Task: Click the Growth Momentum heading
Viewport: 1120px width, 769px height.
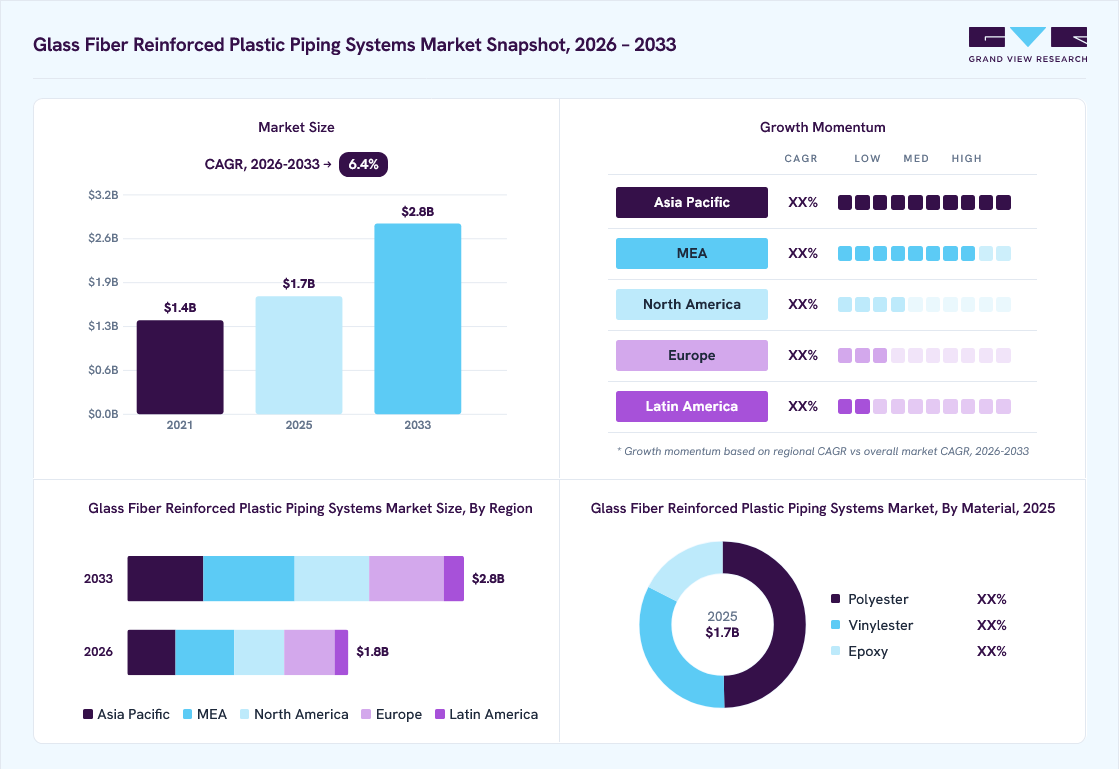Action: coord(822,127)
